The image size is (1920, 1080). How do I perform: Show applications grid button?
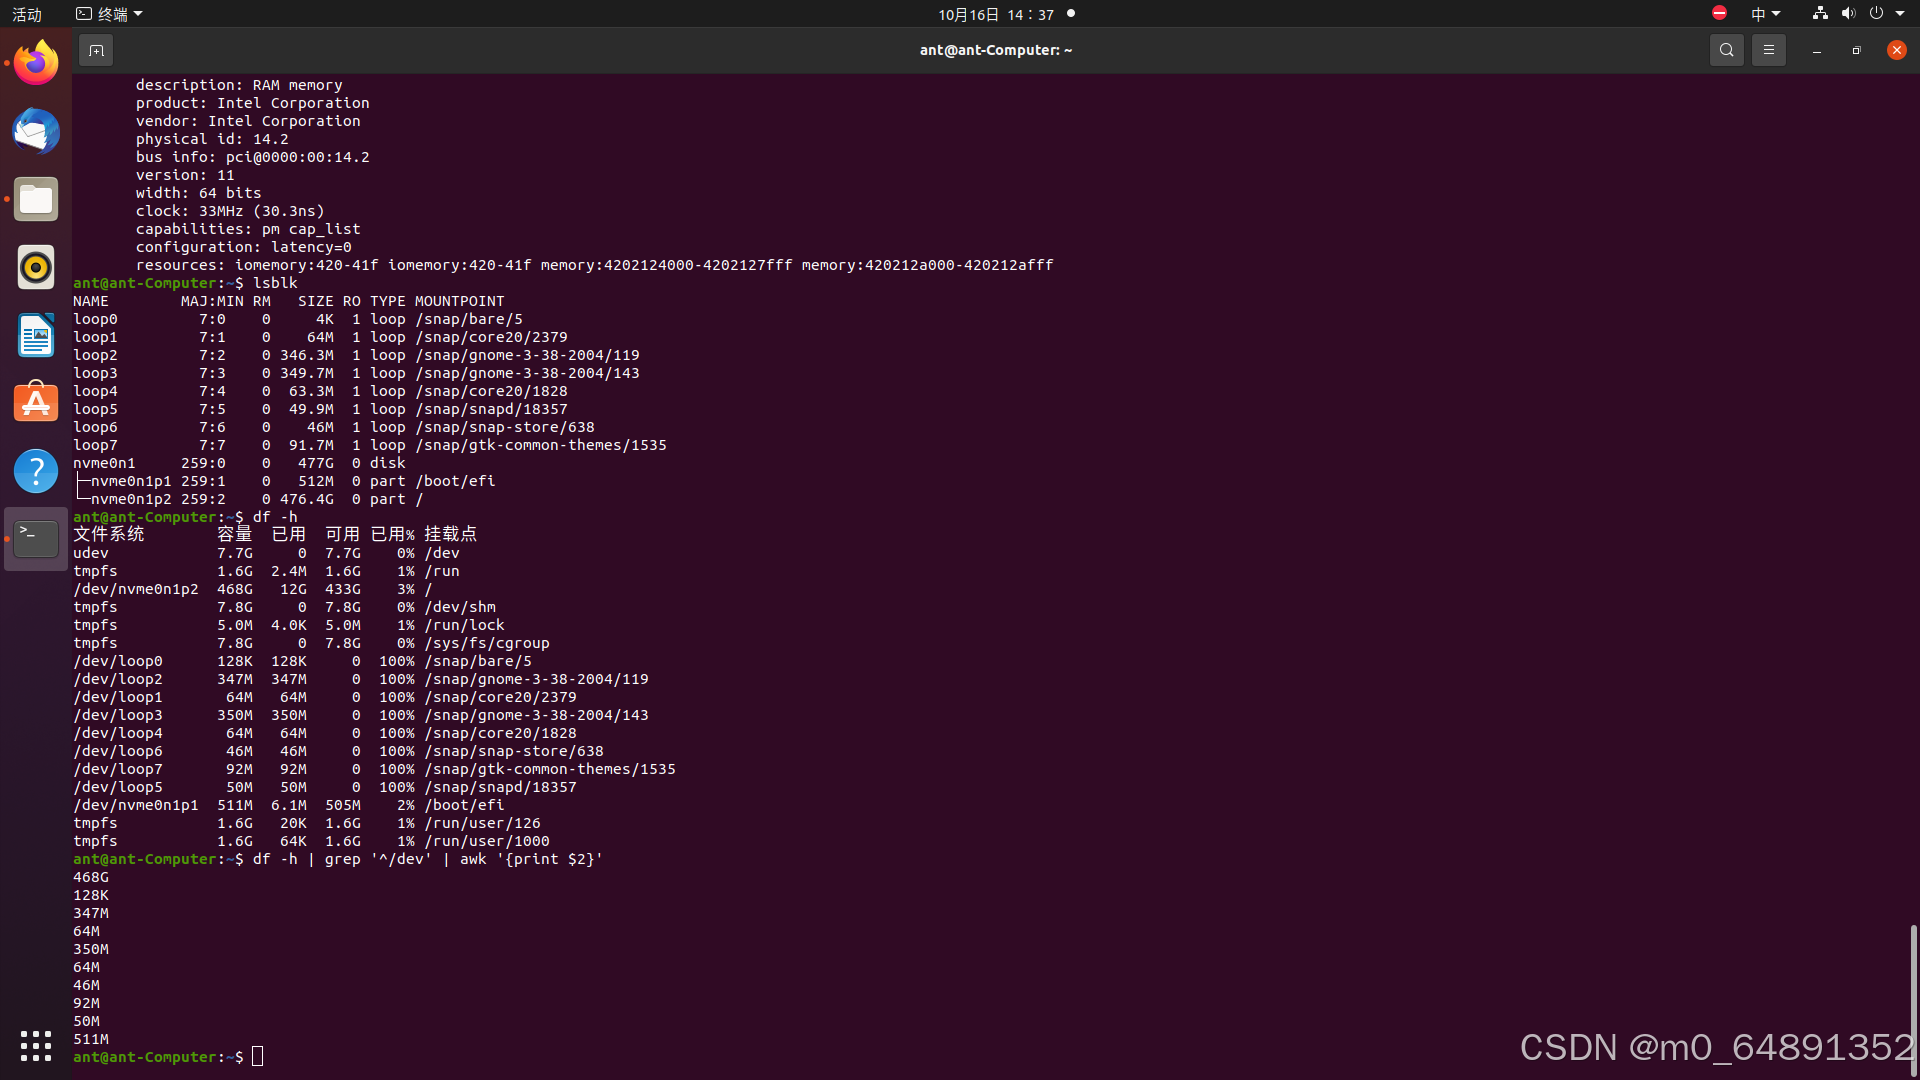pos(36,1046)
